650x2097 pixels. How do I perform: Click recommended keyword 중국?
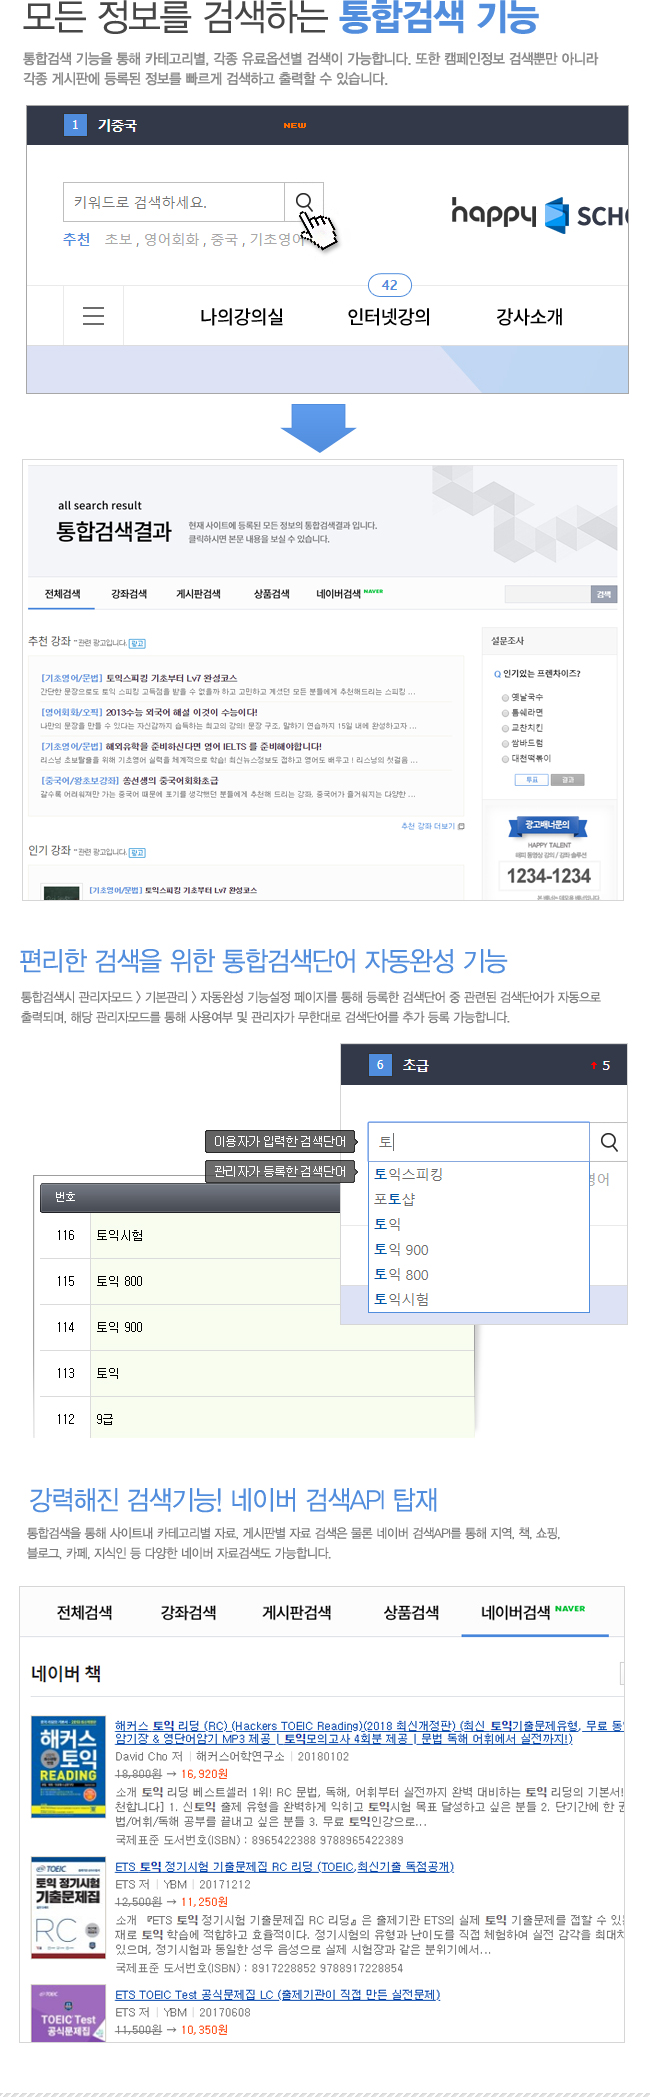224,239
